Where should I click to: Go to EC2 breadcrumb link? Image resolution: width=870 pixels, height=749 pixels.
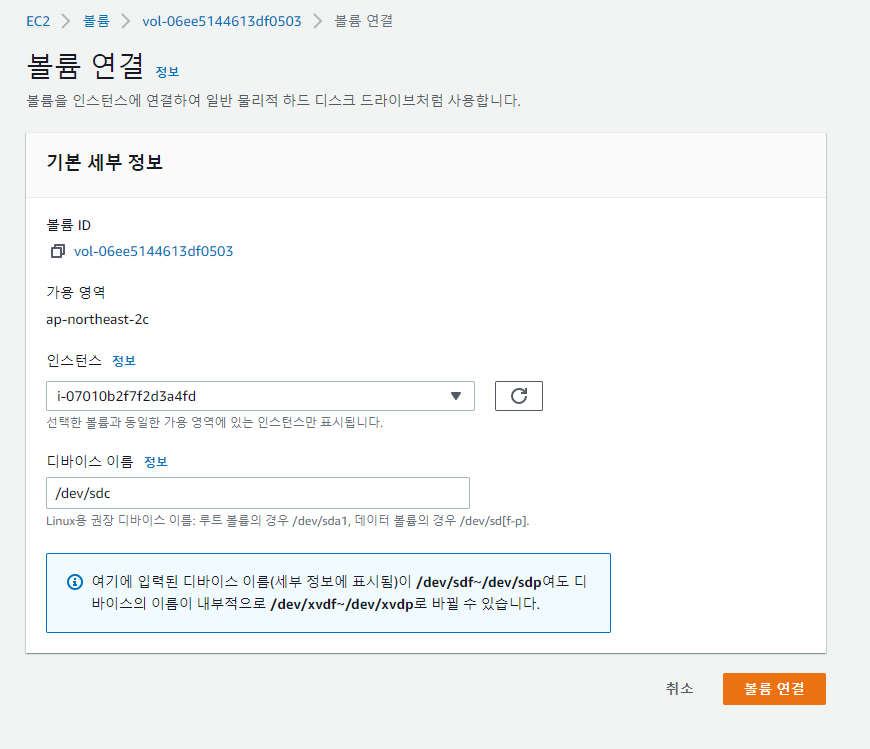(38, 21)
